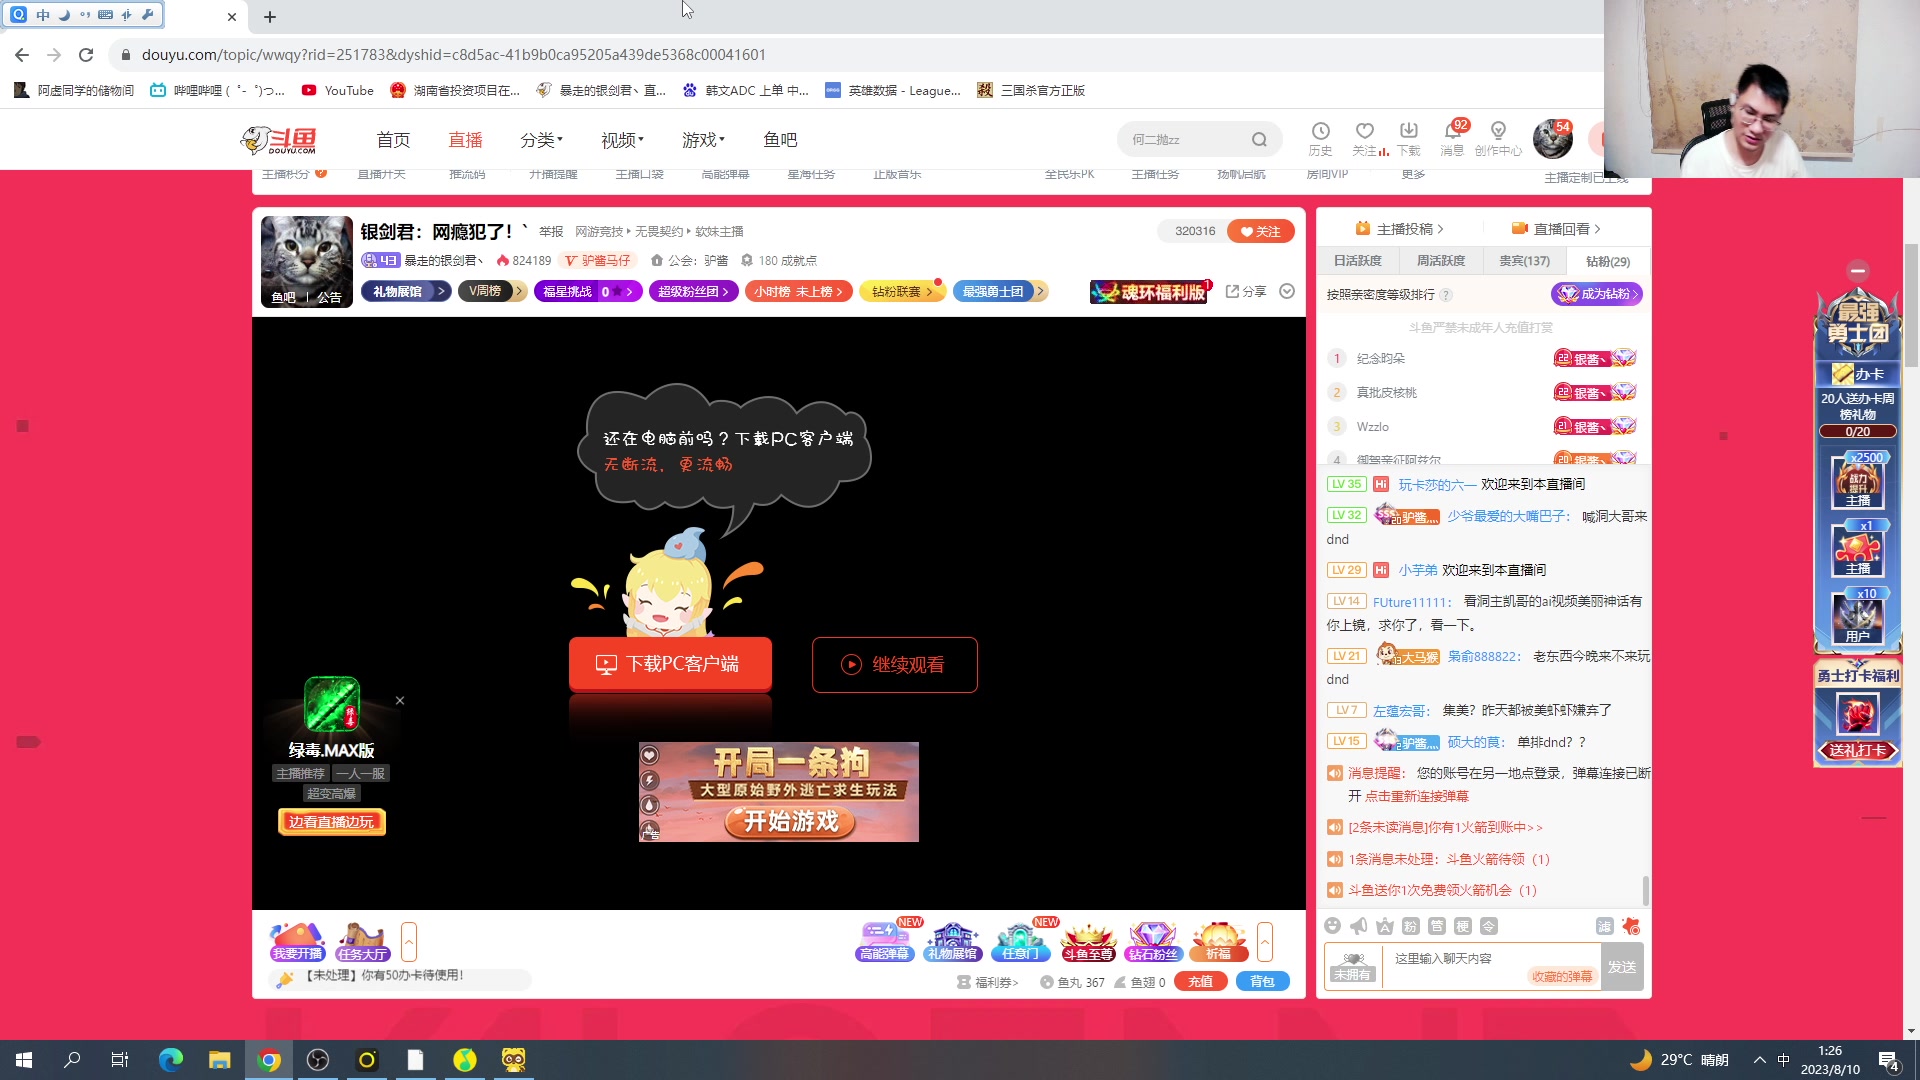The width and height of the screenshot is (1920, 1080).
Task: Click the 关注 follow button
Action: click(x=1261, y=231)
